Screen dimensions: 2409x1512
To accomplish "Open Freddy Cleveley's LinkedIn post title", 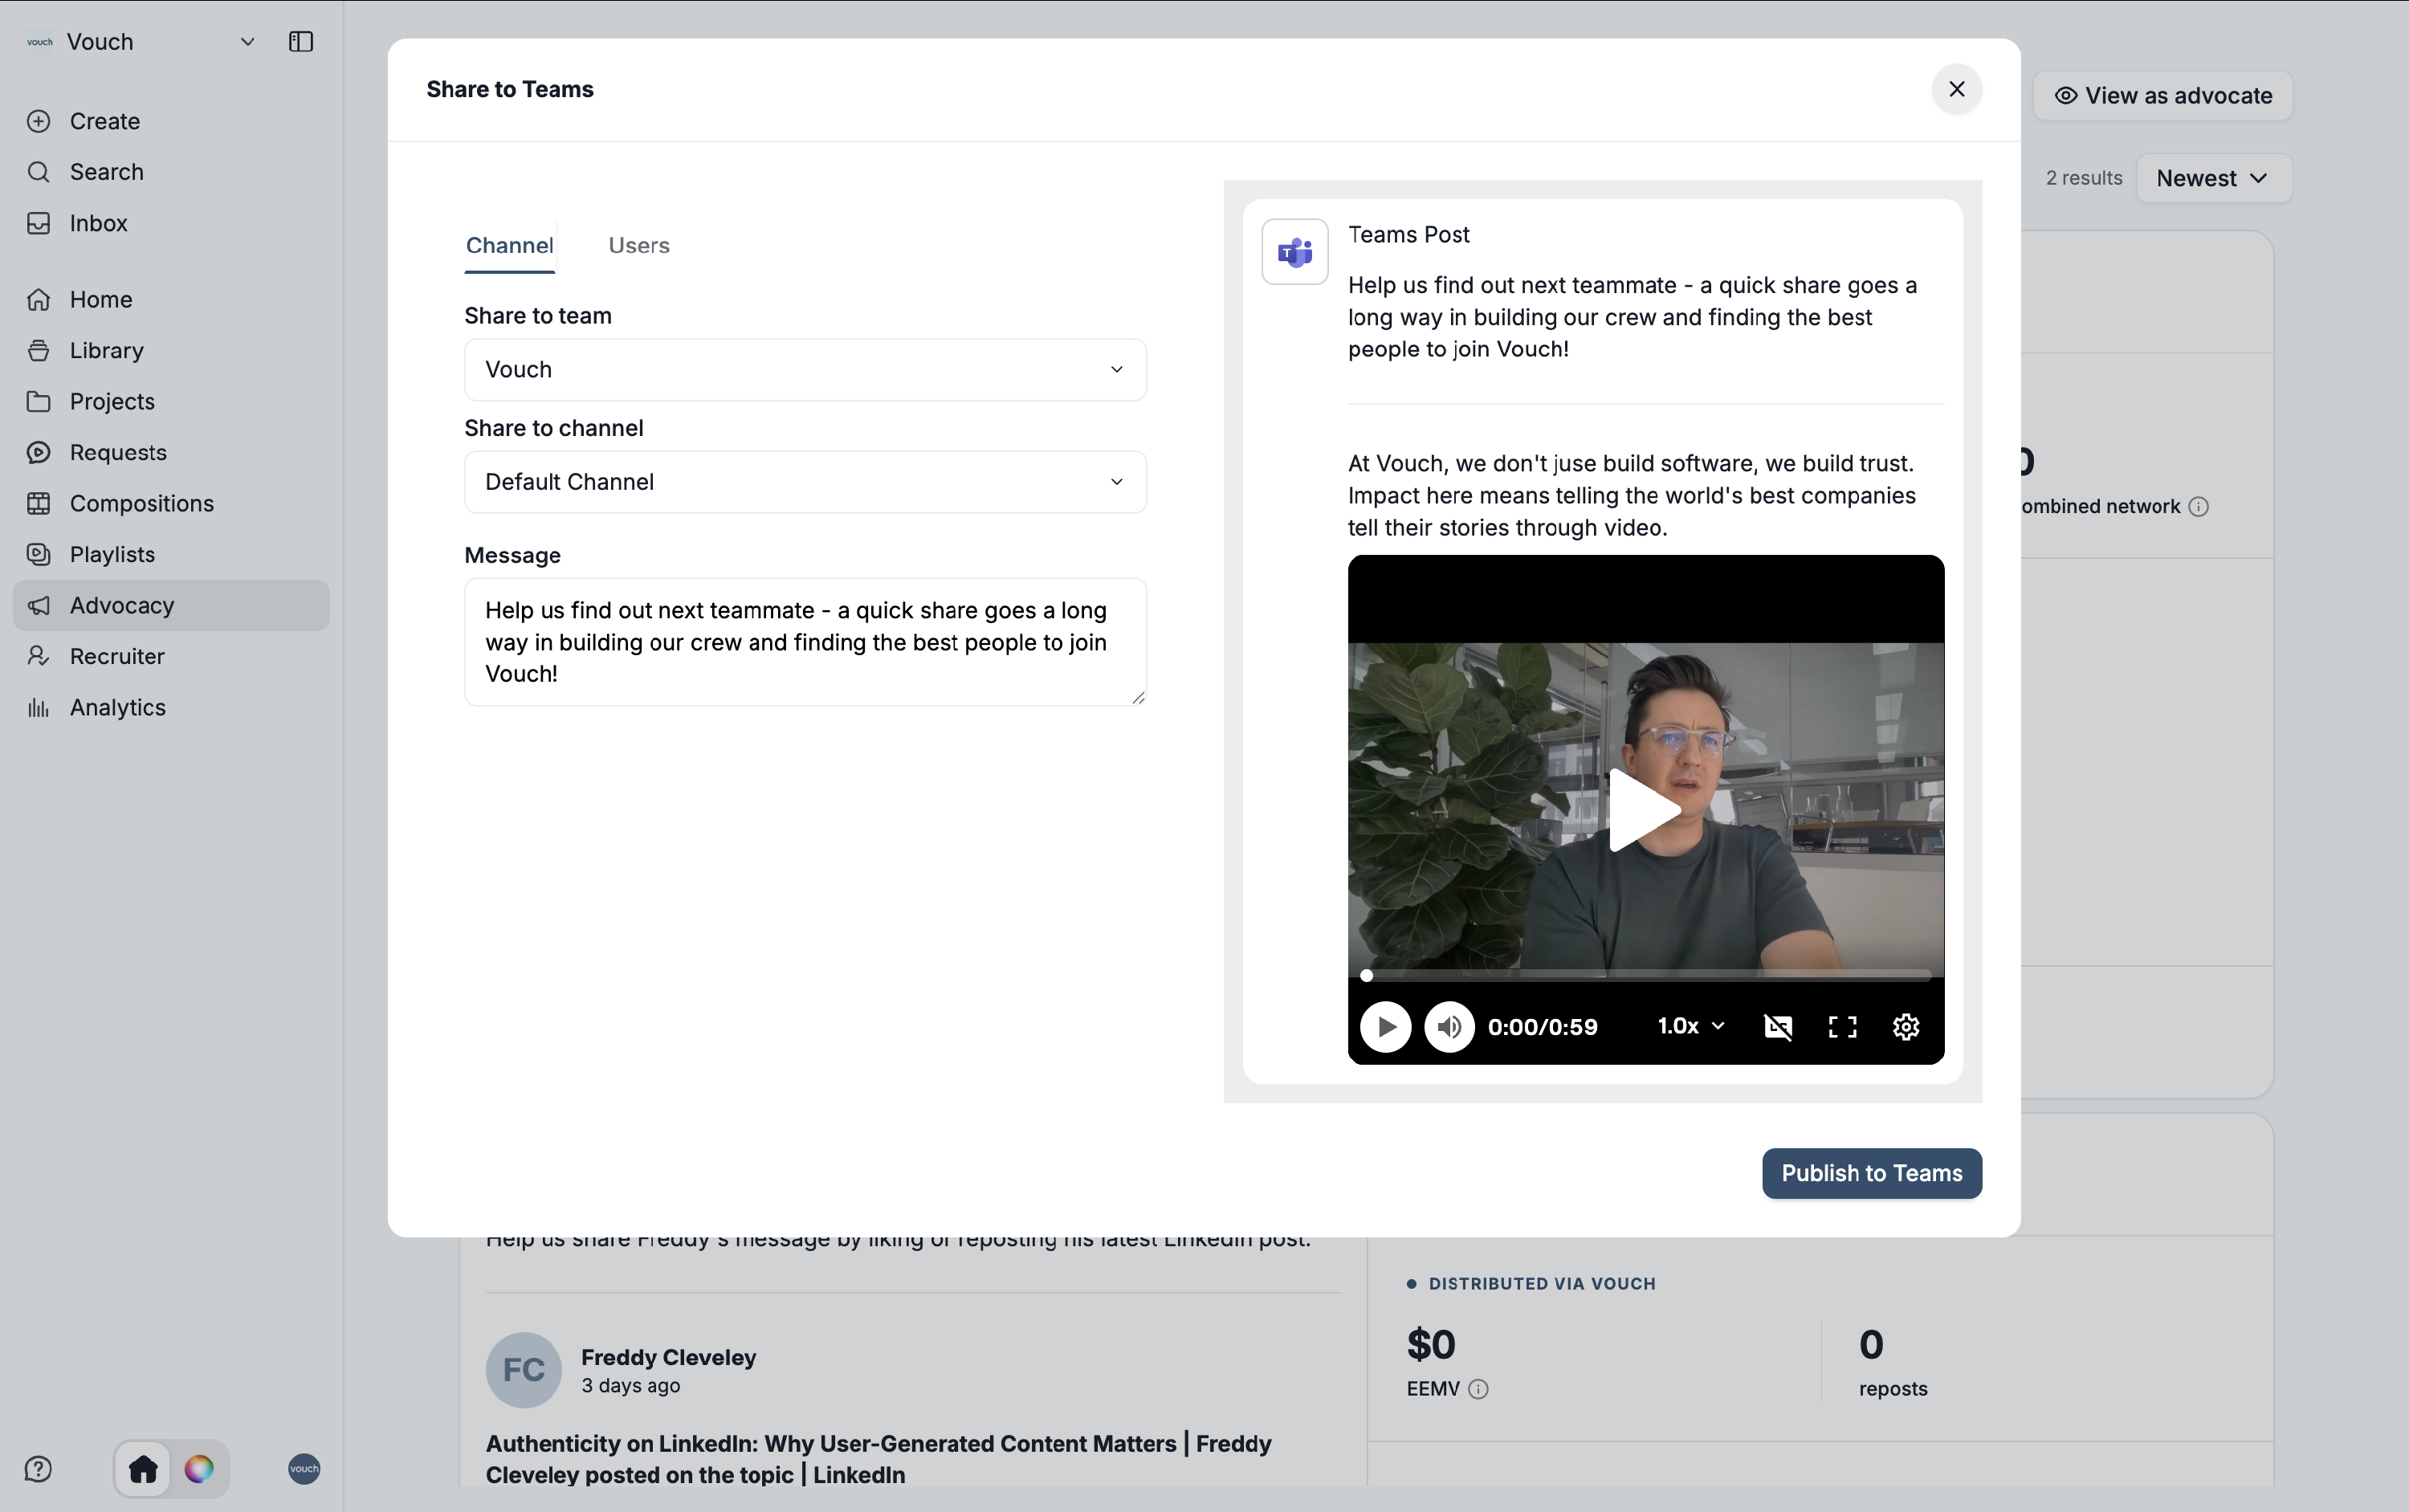I will pyautogui.click(x=878, y=1459).
